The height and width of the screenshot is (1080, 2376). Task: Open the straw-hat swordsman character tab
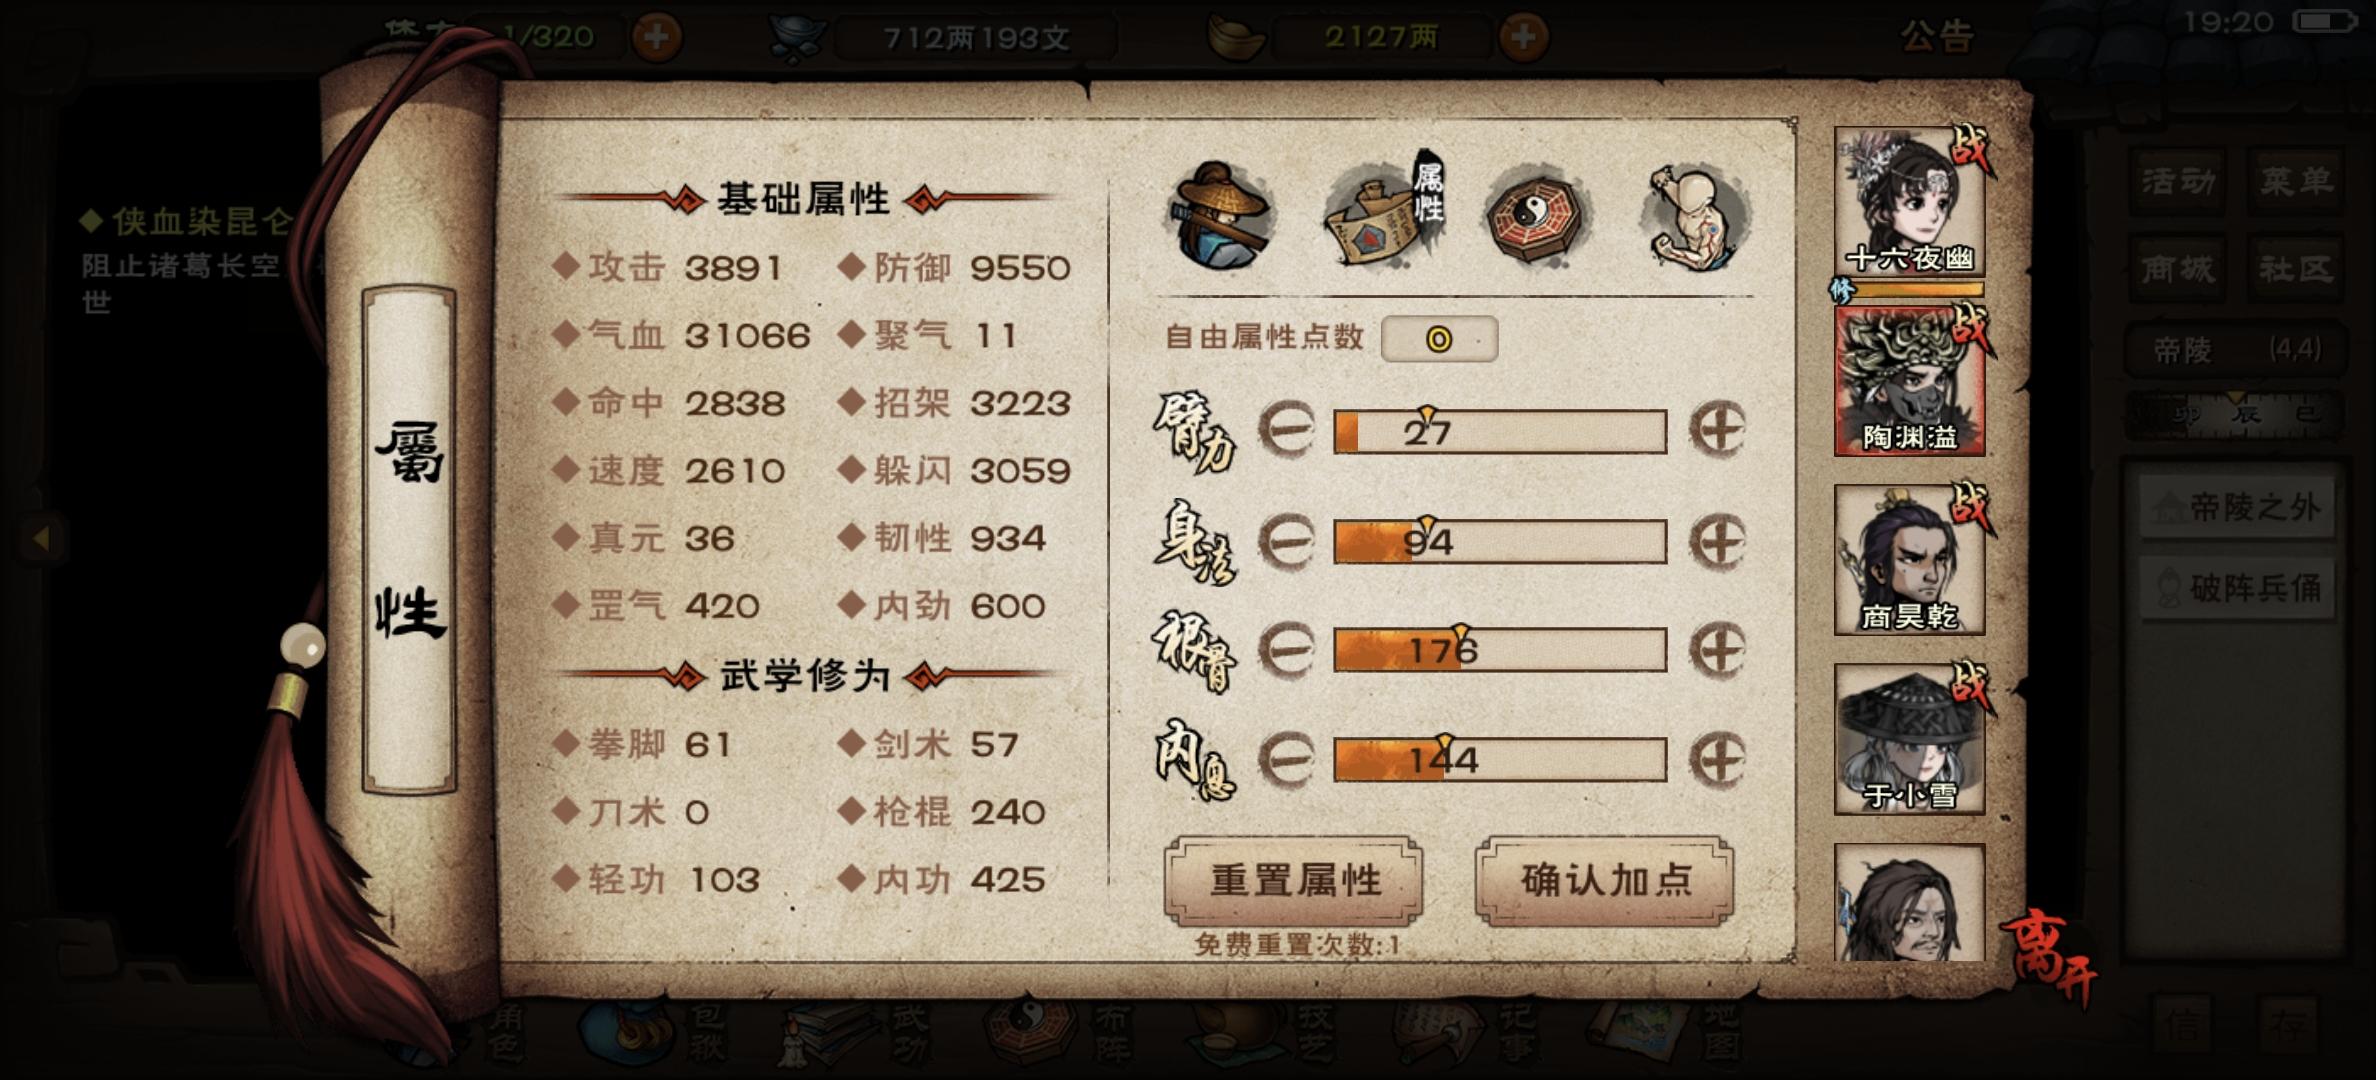coord(1222,216)
